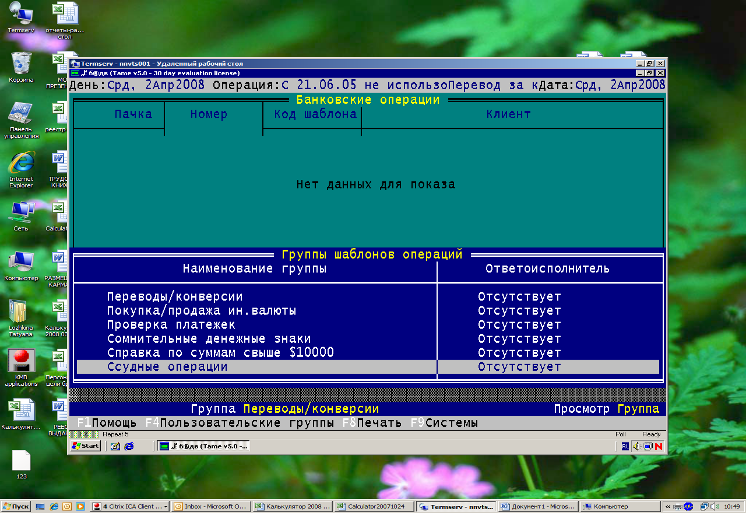Switch to Citrix ICA Client taskbar item

(x=130, y=506)
